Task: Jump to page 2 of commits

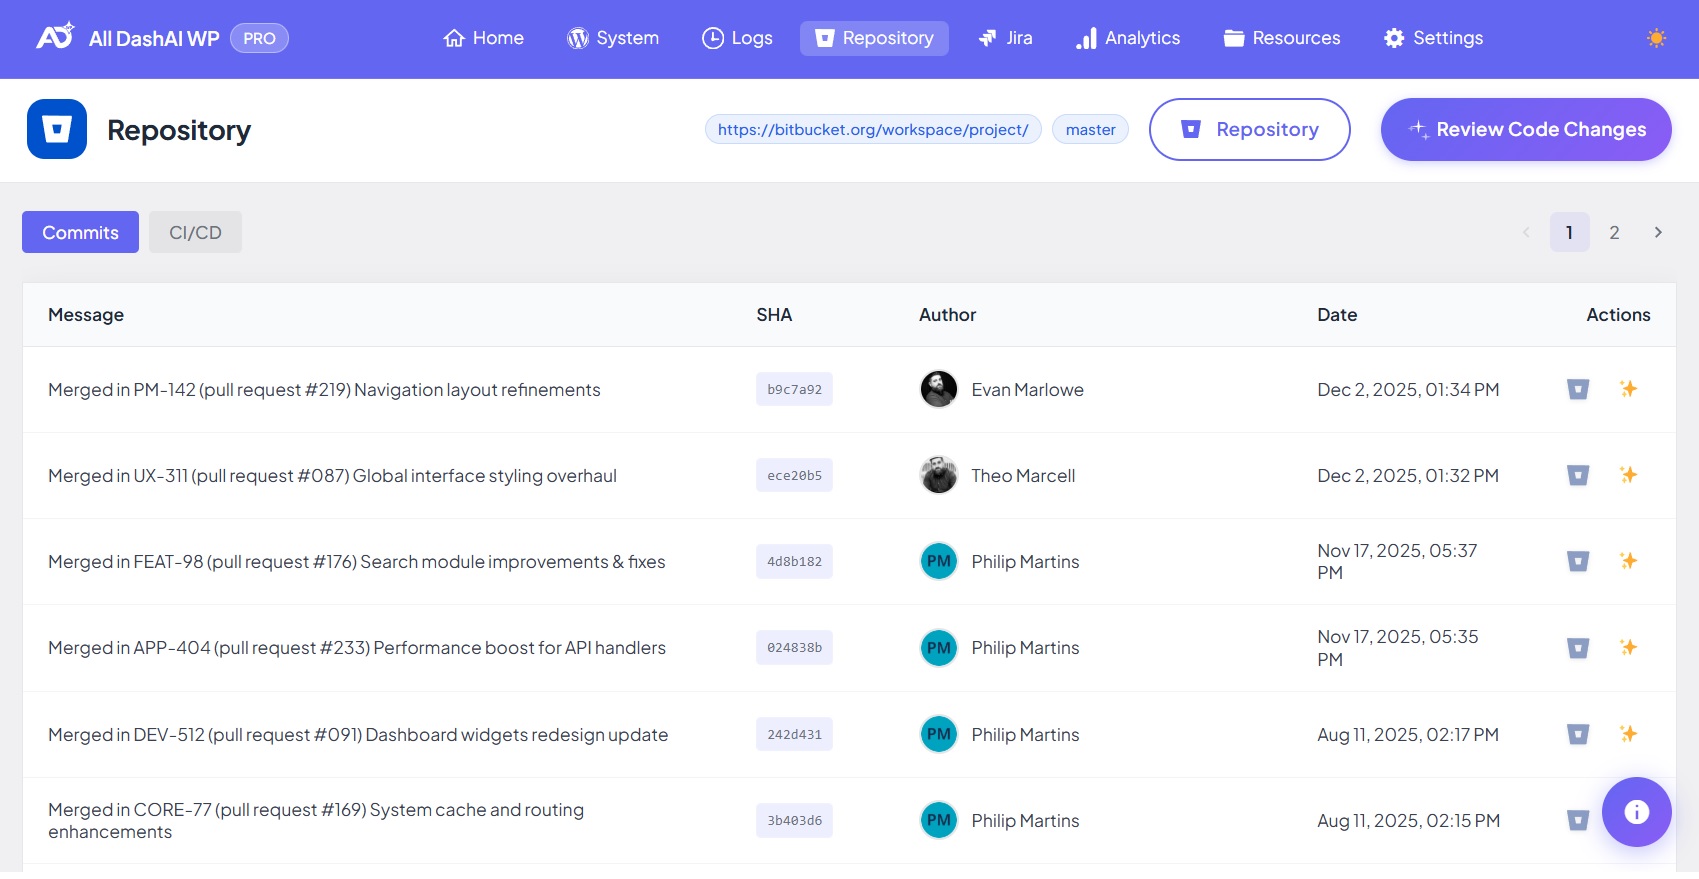Action: (x=1614, y=232)
